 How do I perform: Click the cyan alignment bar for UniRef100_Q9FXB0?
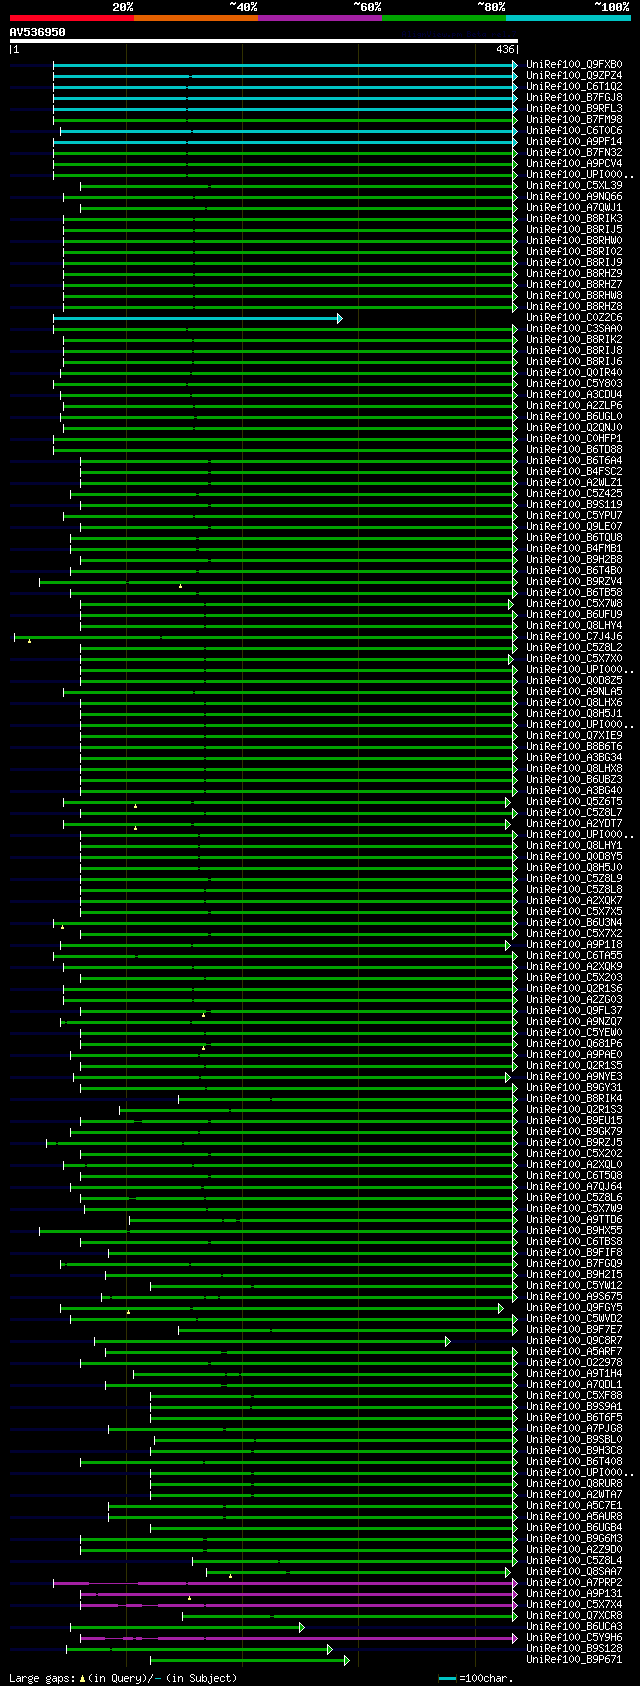[284, 65]
